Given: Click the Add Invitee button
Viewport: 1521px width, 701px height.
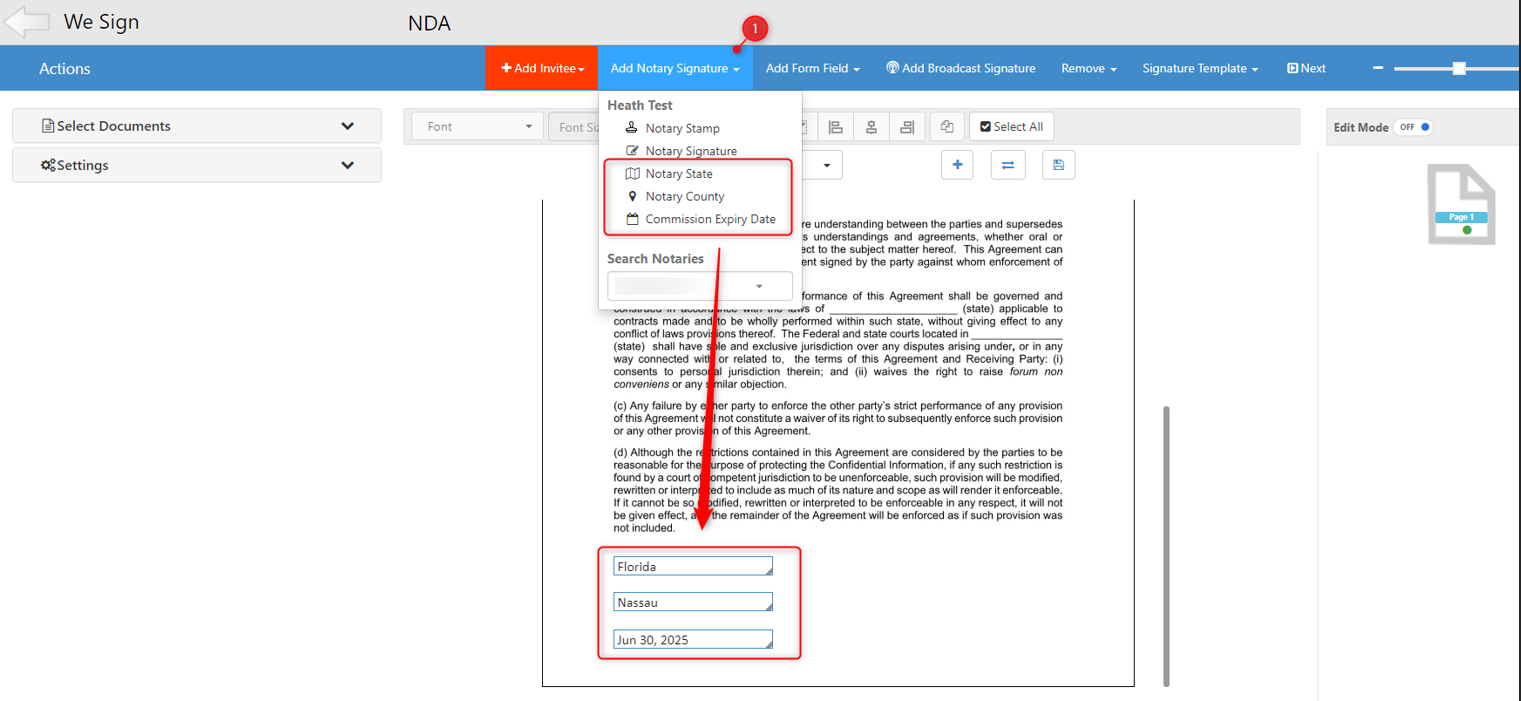Looking at the screenshot, I should pyautogui.click(x=542, y=68).
